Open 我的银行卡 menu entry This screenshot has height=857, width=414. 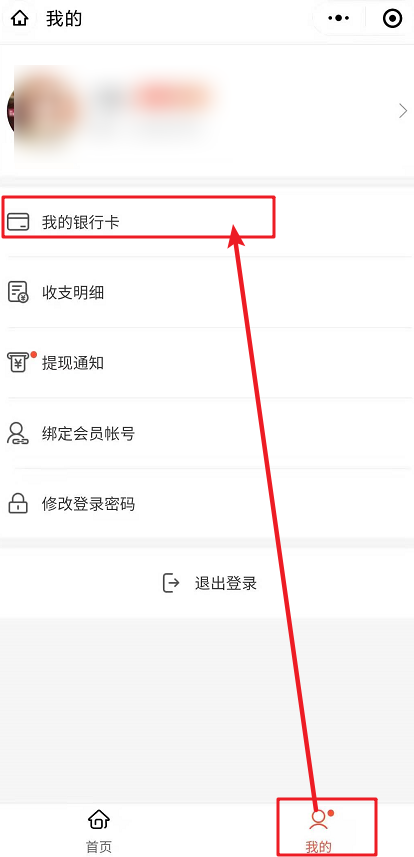tap(207, 221)
